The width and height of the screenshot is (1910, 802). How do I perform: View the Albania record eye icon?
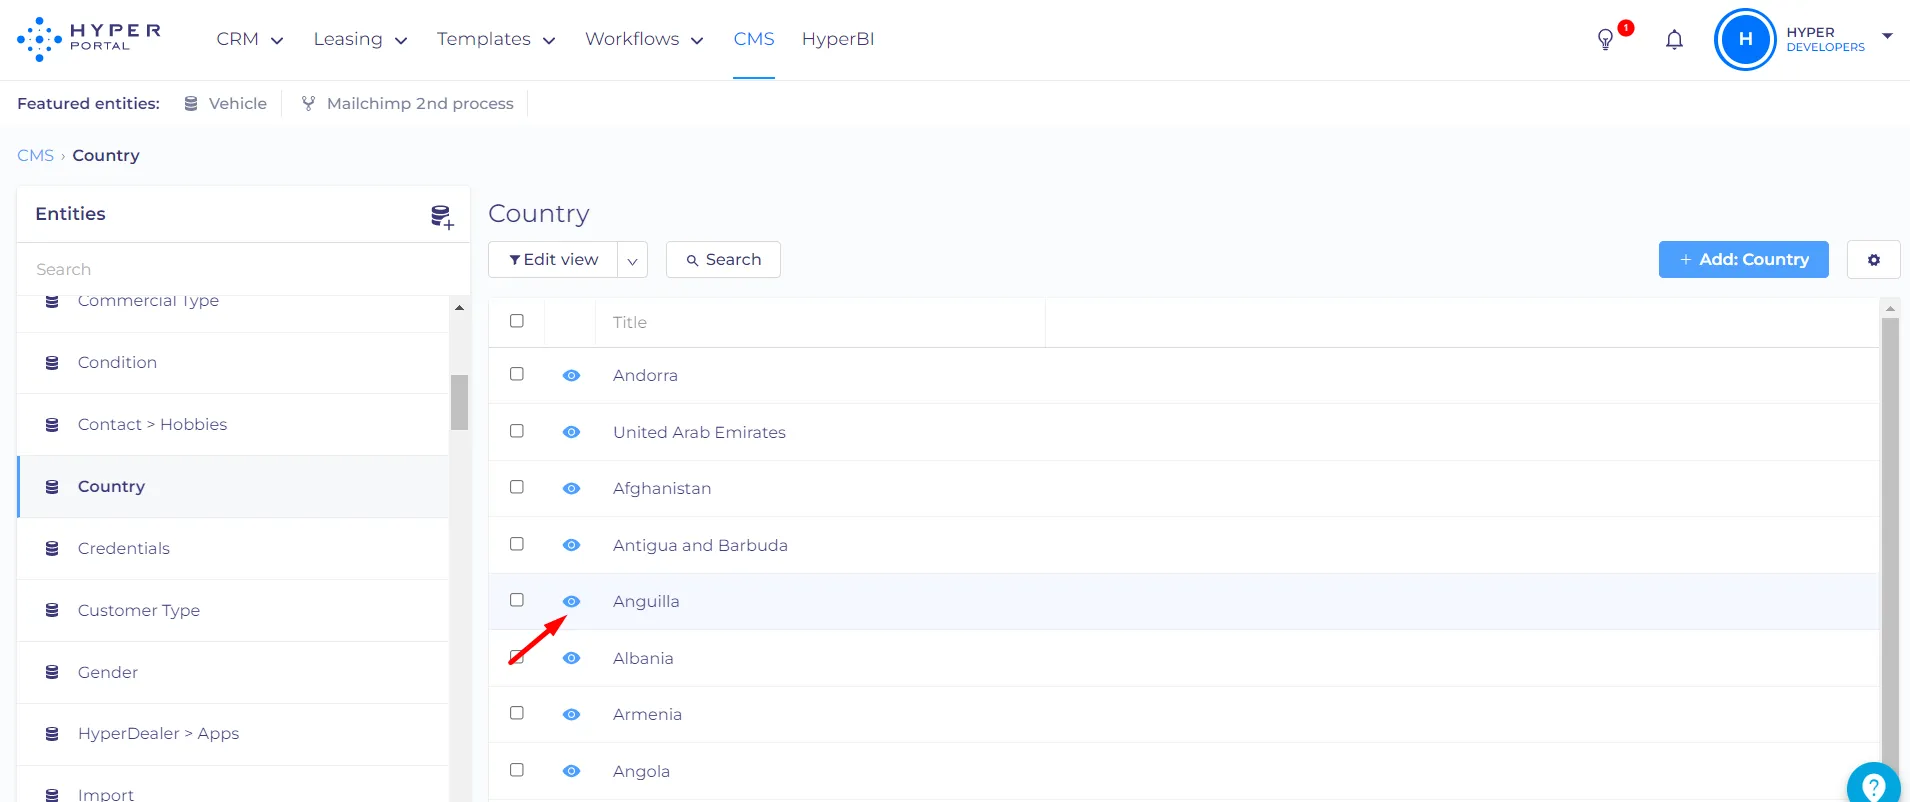click(571, 658)
